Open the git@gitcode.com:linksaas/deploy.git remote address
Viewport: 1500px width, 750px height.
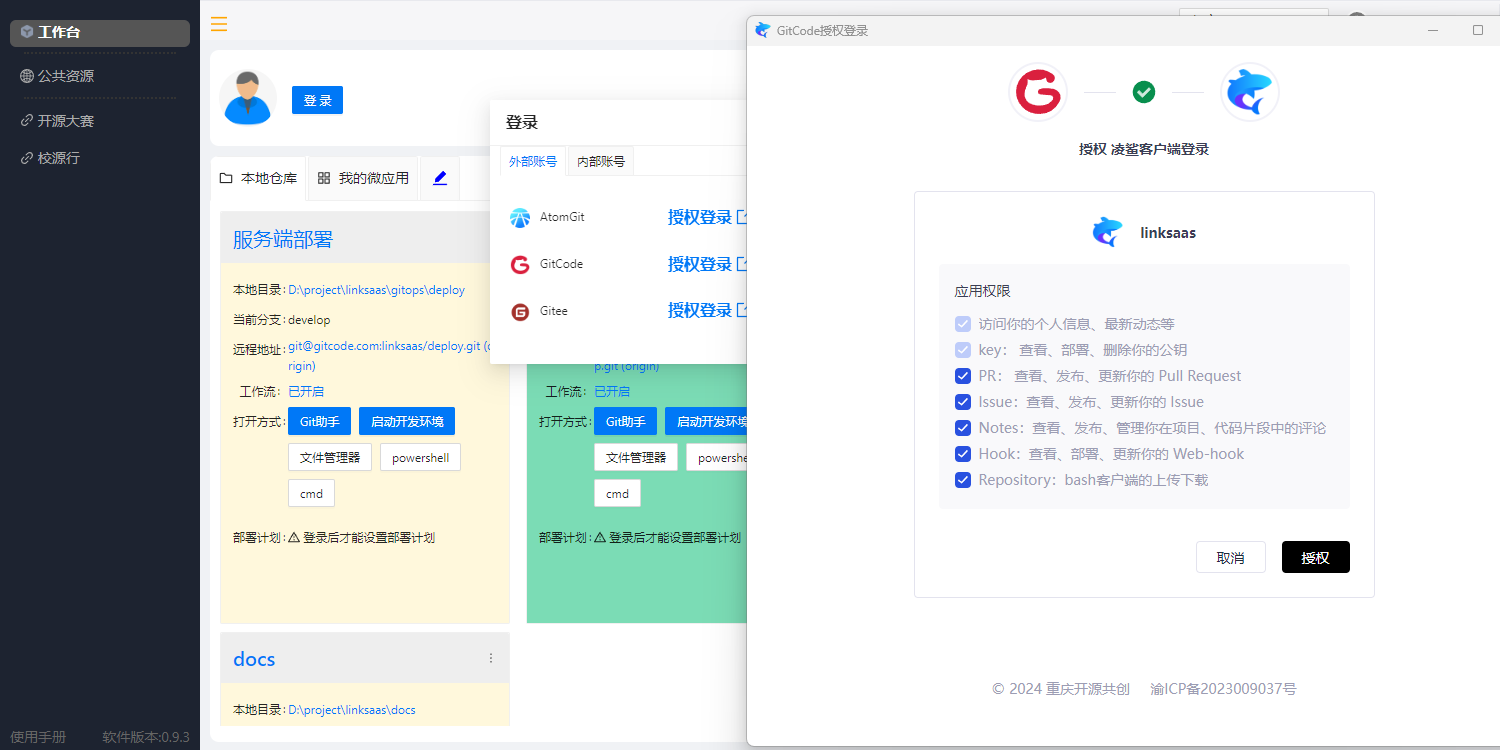[x=390, y=356]
